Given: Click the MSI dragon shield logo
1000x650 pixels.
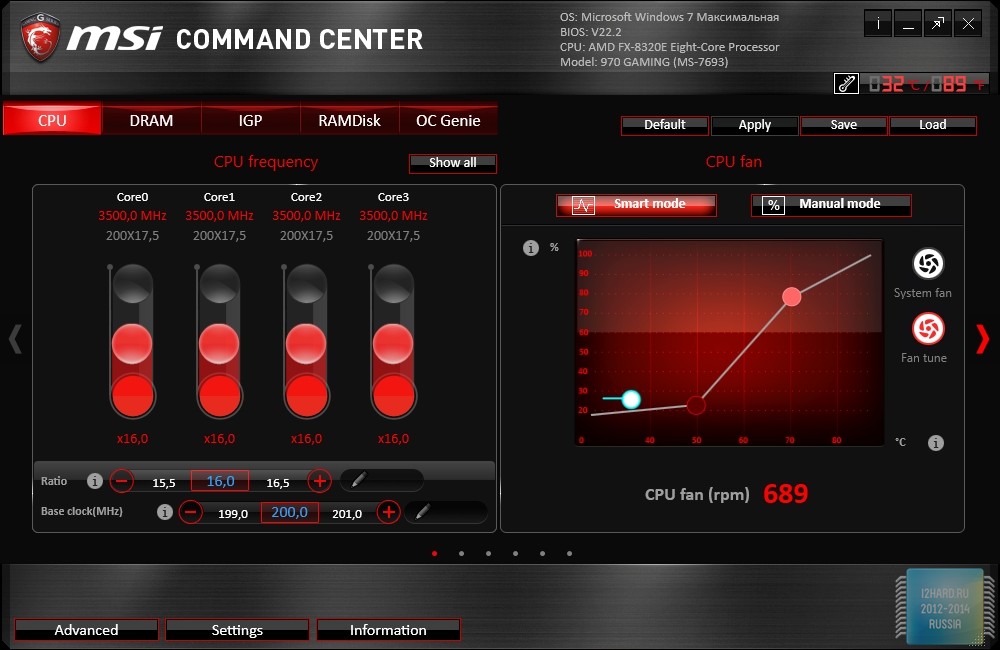Looking at the screenshot, I should [x=40, y=37].
